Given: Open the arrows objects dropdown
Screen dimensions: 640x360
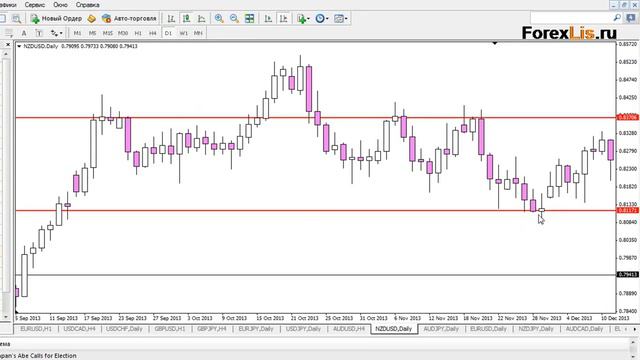Looking at the screenshot, I should 56,33.
